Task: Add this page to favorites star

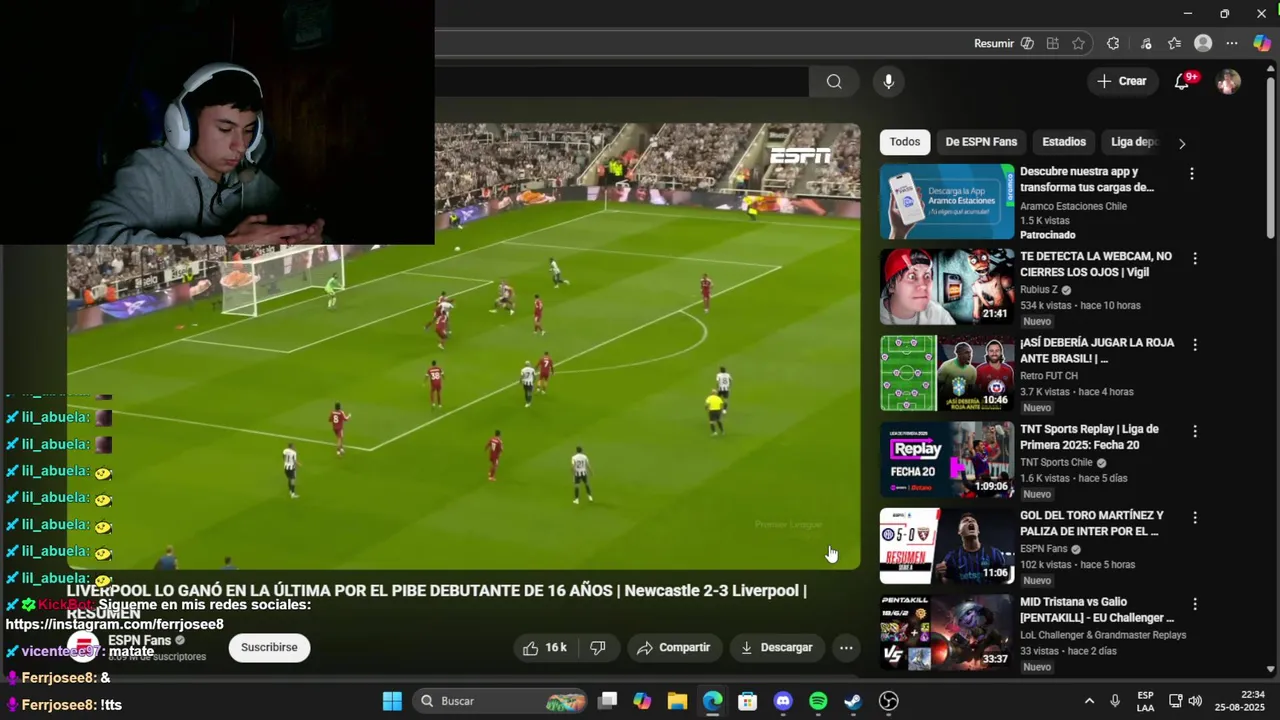Action: tap(1078, 43)
